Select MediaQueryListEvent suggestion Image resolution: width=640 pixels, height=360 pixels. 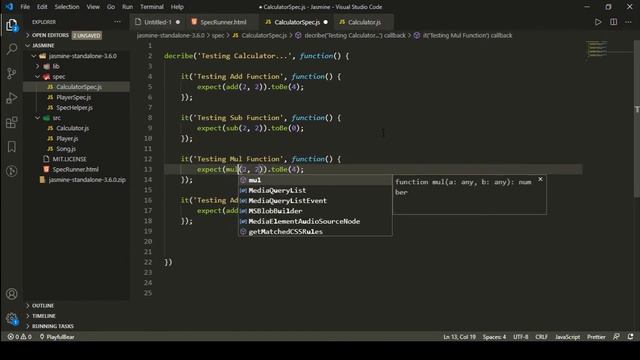315,201
